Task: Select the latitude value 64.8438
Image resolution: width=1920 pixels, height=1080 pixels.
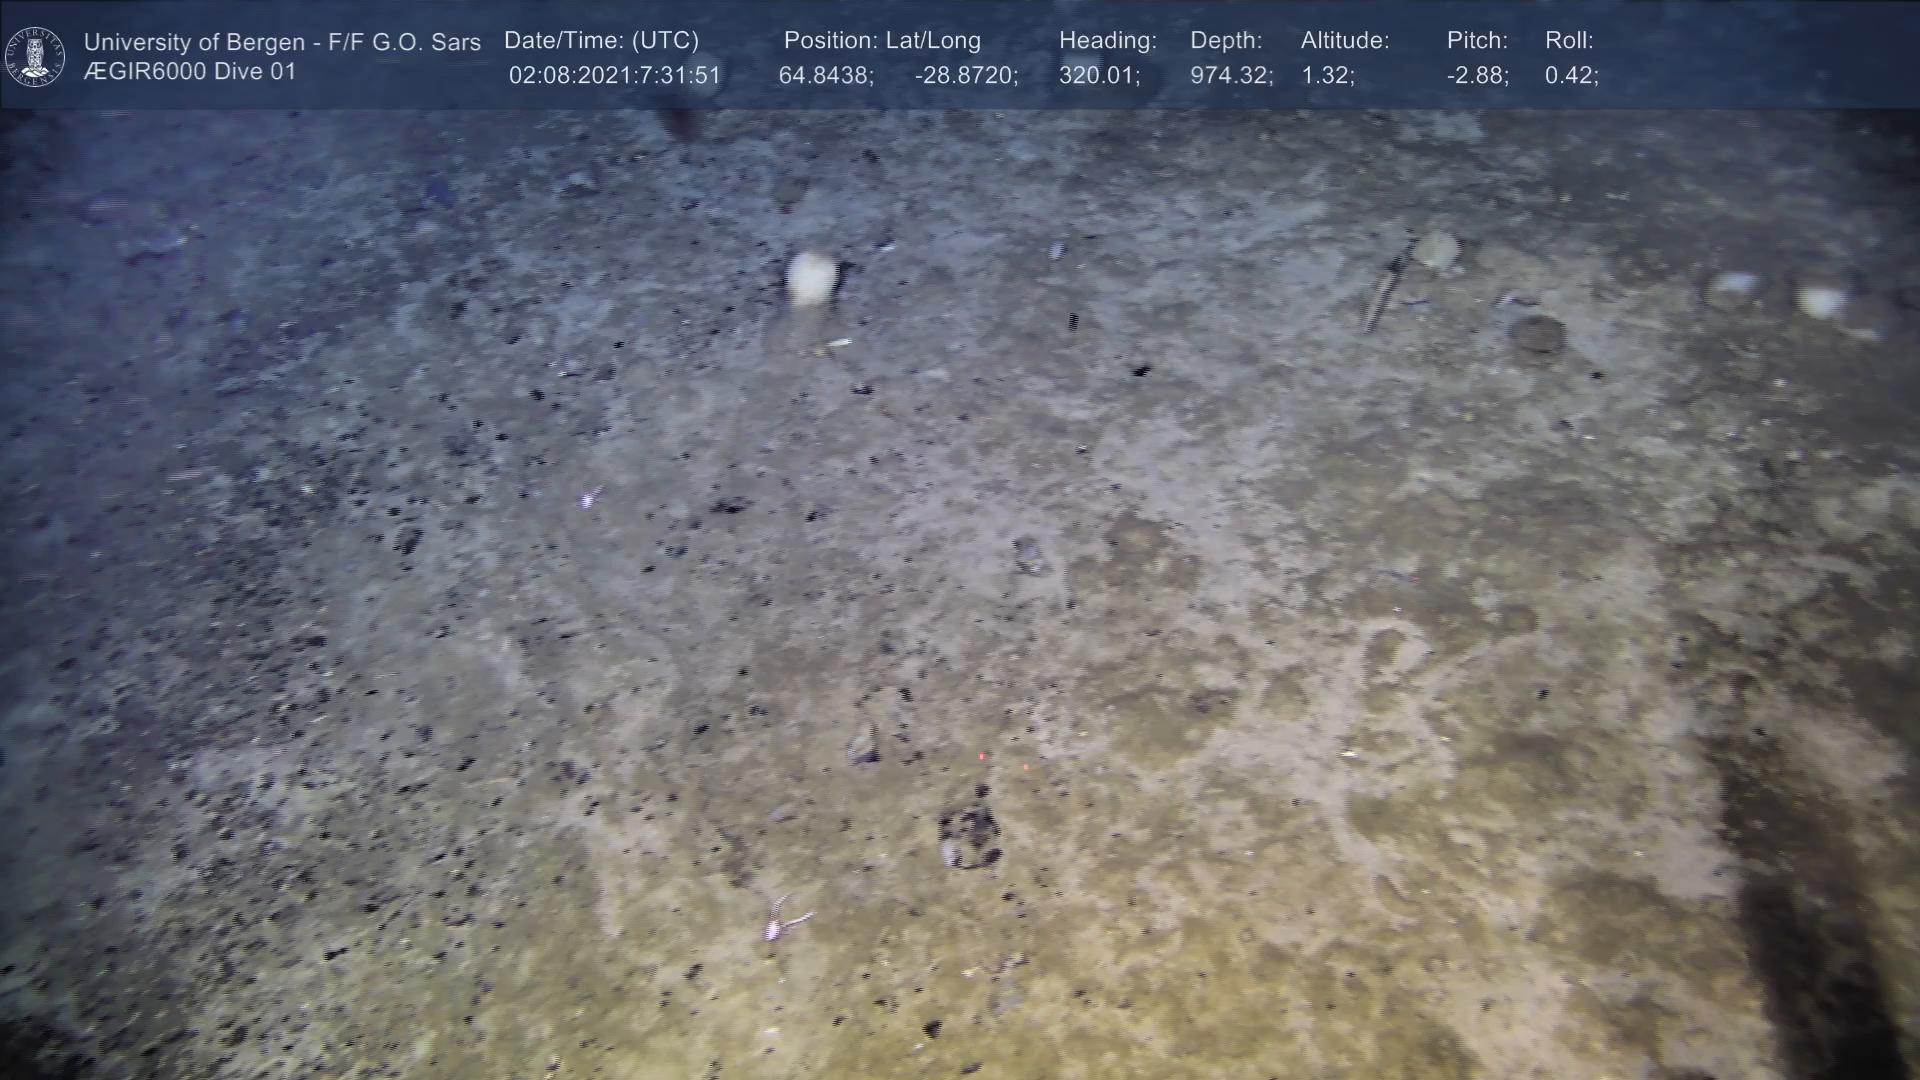Action: [x=825, y=76]
